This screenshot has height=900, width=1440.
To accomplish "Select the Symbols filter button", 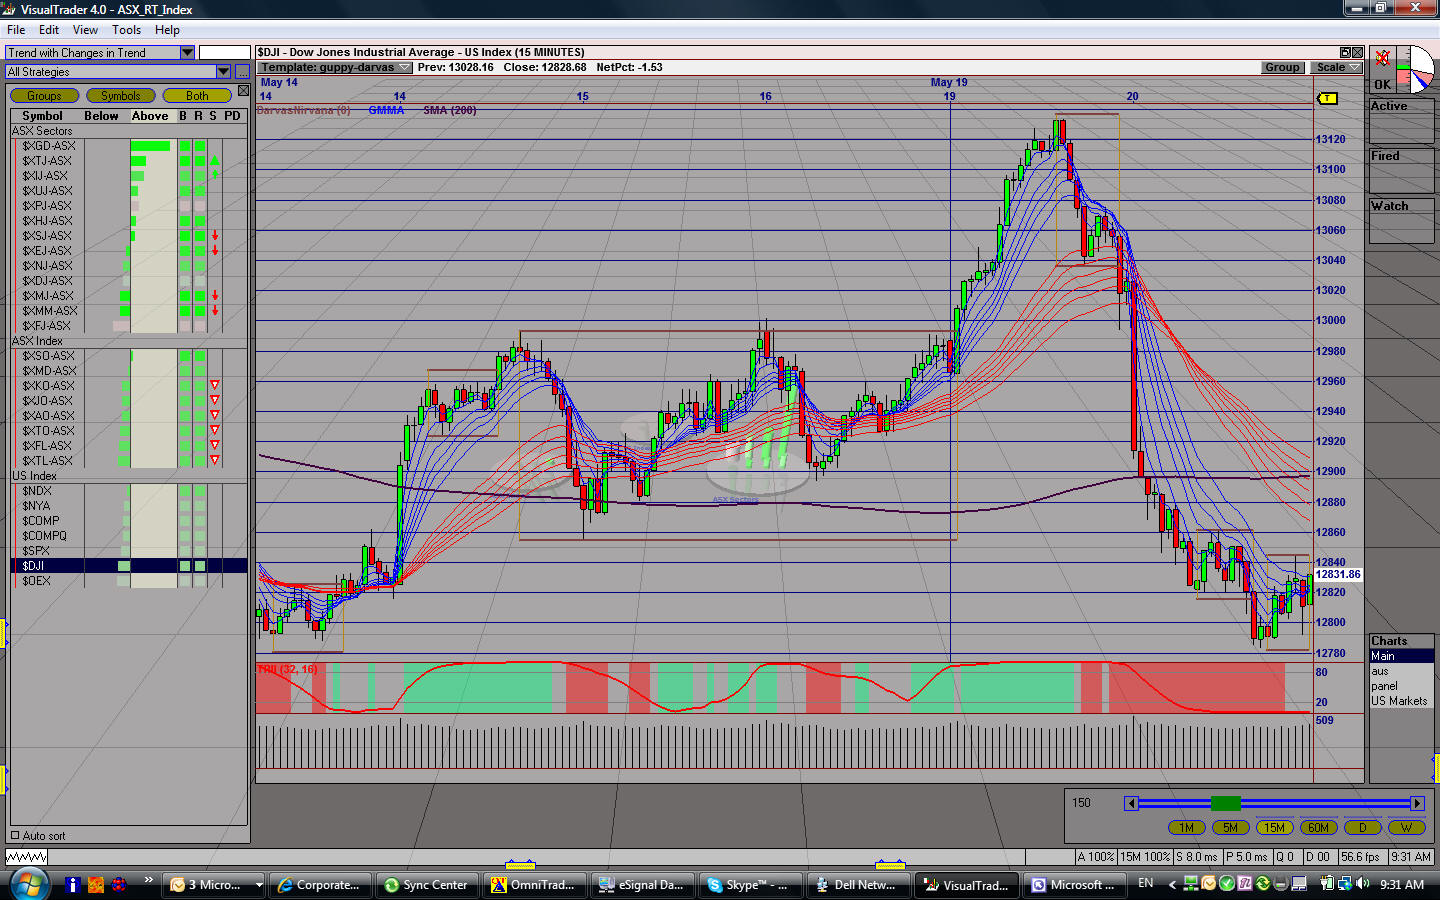I will tap(121, 96).
